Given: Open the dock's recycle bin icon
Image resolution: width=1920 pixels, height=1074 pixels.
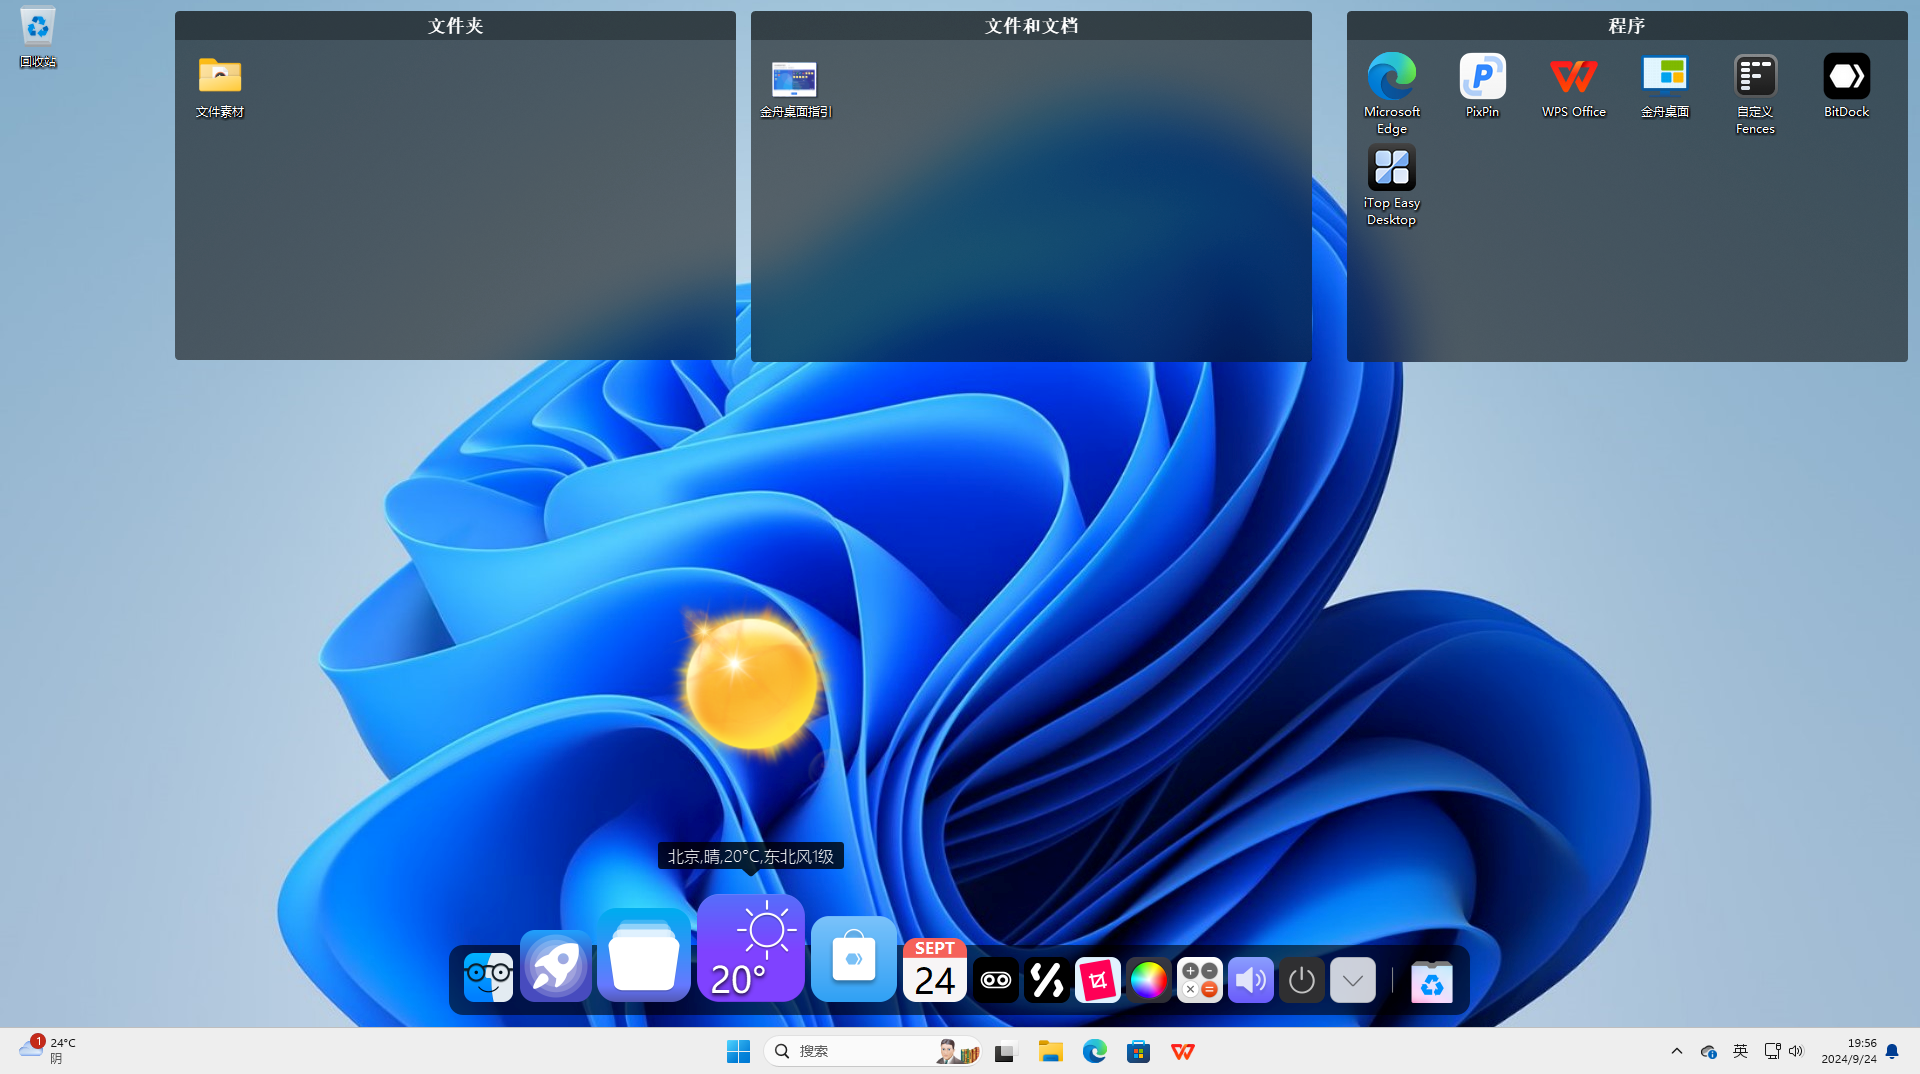Looking at the screenshot, I should [x=1431, y=982].
